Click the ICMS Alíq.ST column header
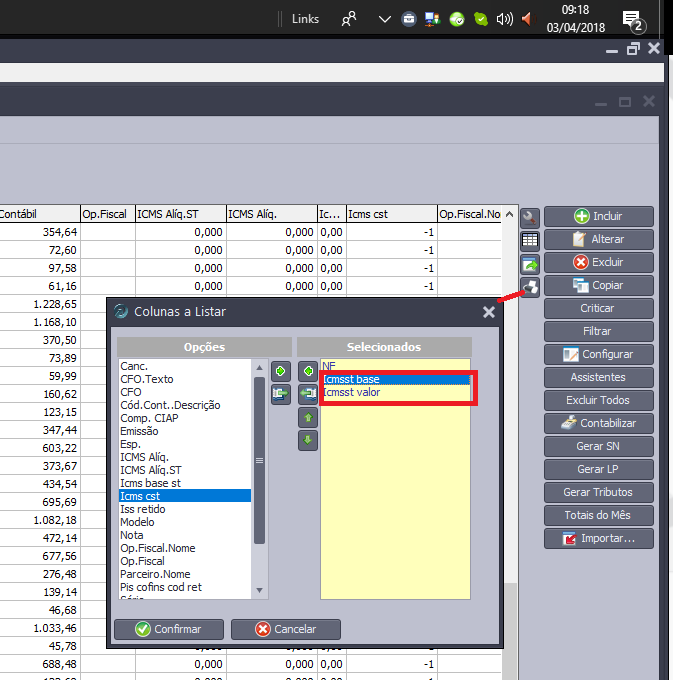The height and width of the screenshot is (680, 673). pos(181,214)
